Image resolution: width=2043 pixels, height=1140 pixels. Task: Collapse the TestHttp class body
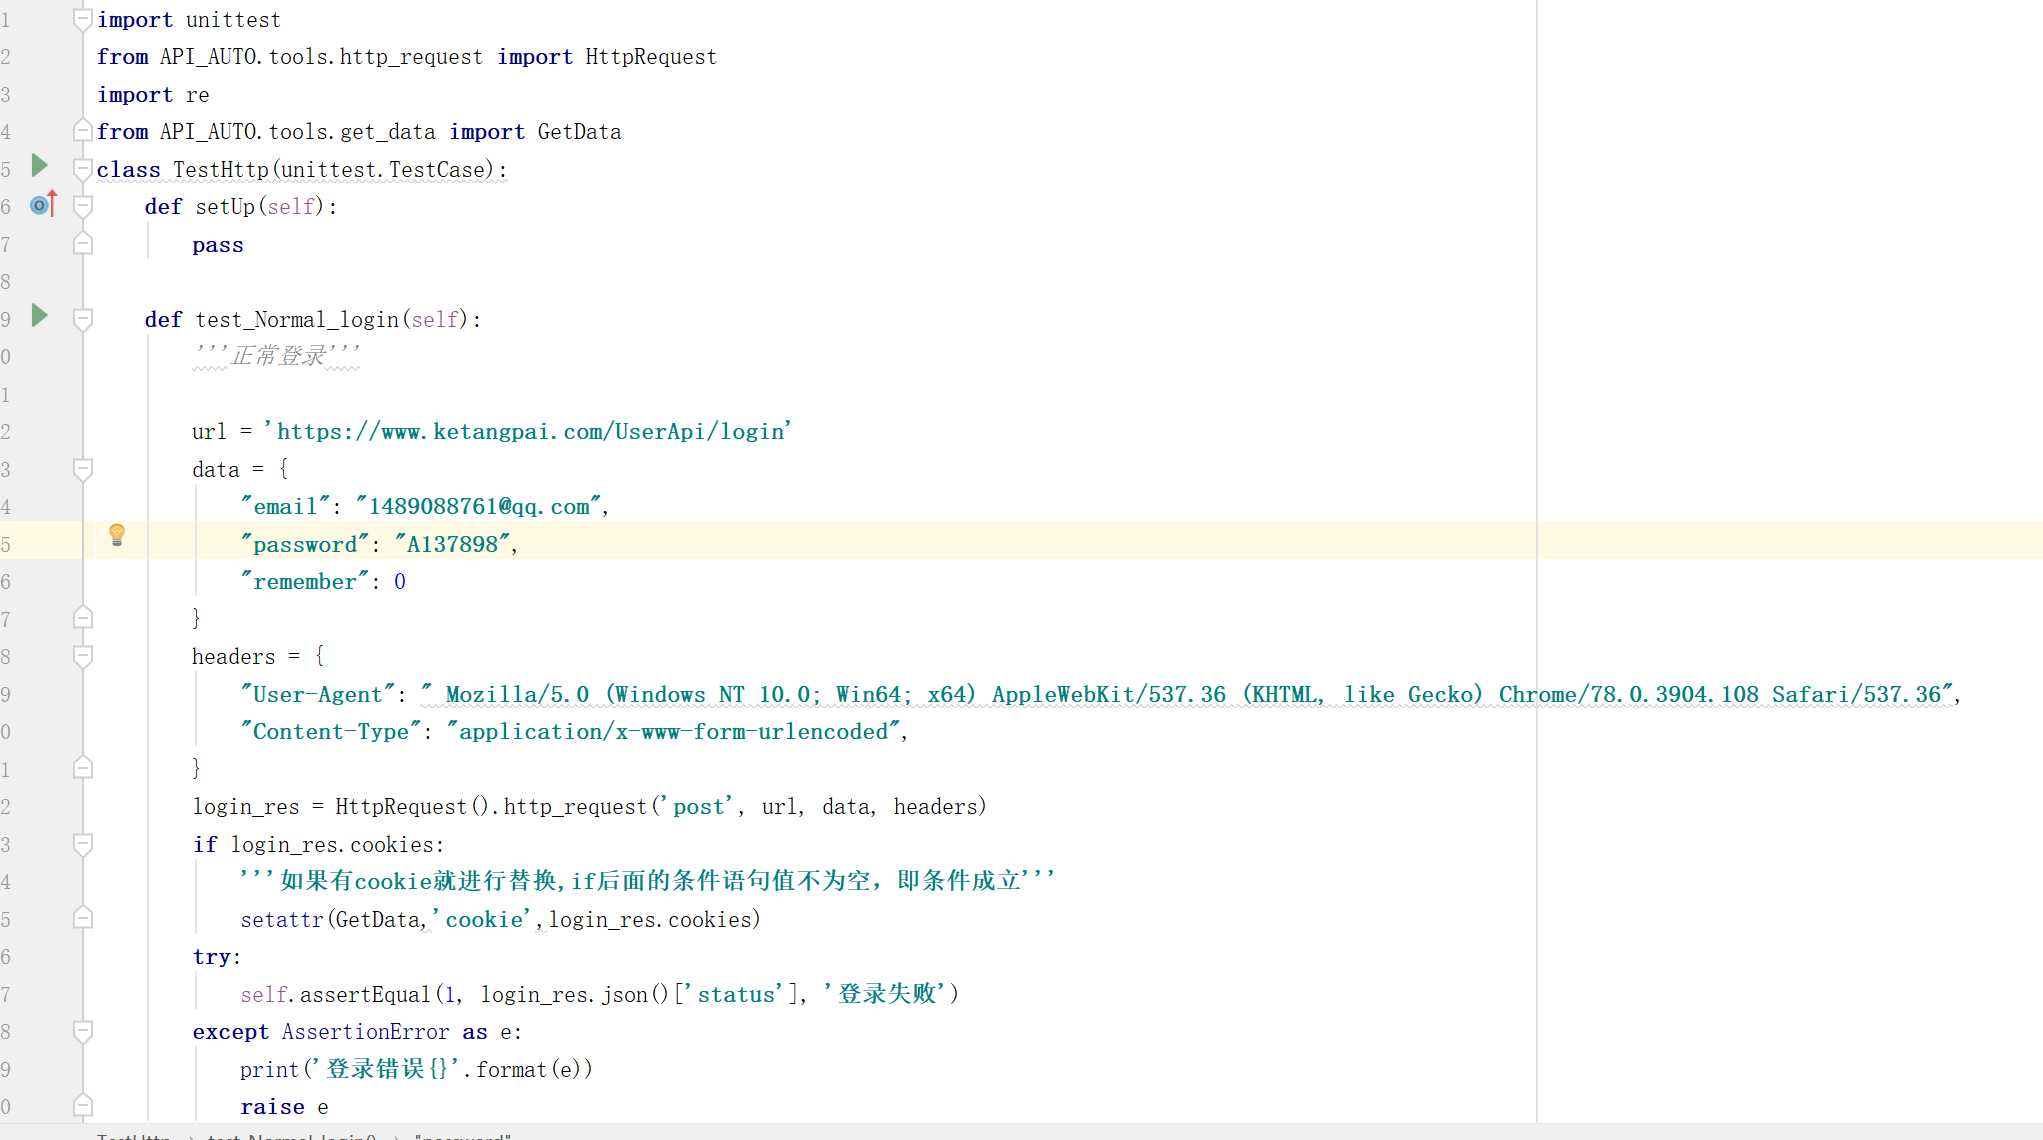pyautogui.click(x=83, y=169)
